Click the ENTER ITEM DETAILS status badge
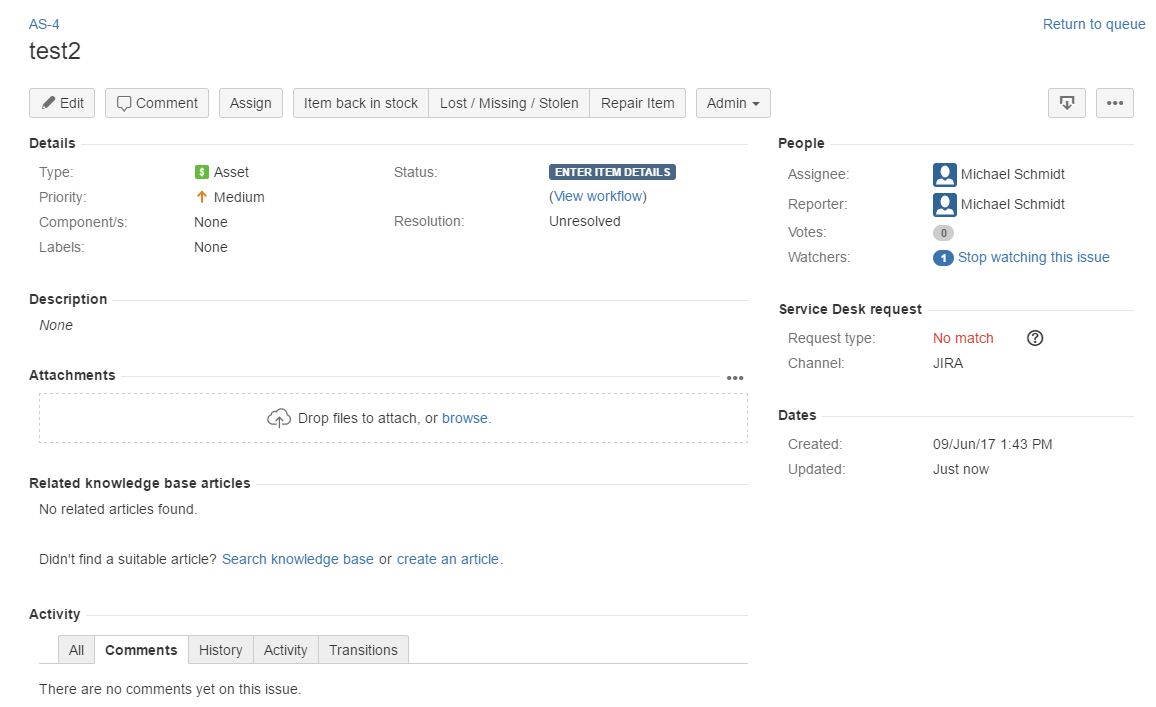Viewport: 1156px width, 707px height. coord(612,172)
